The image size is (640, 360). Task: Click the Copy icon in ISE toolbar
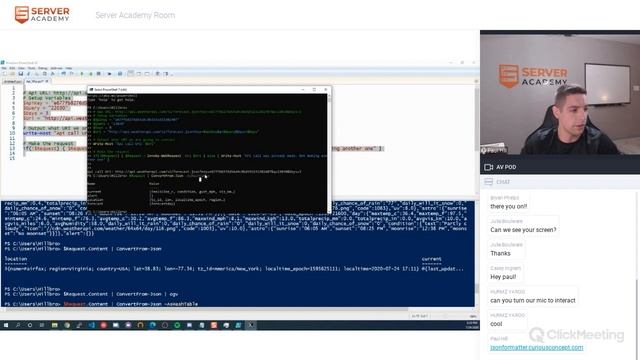(37, 73)
